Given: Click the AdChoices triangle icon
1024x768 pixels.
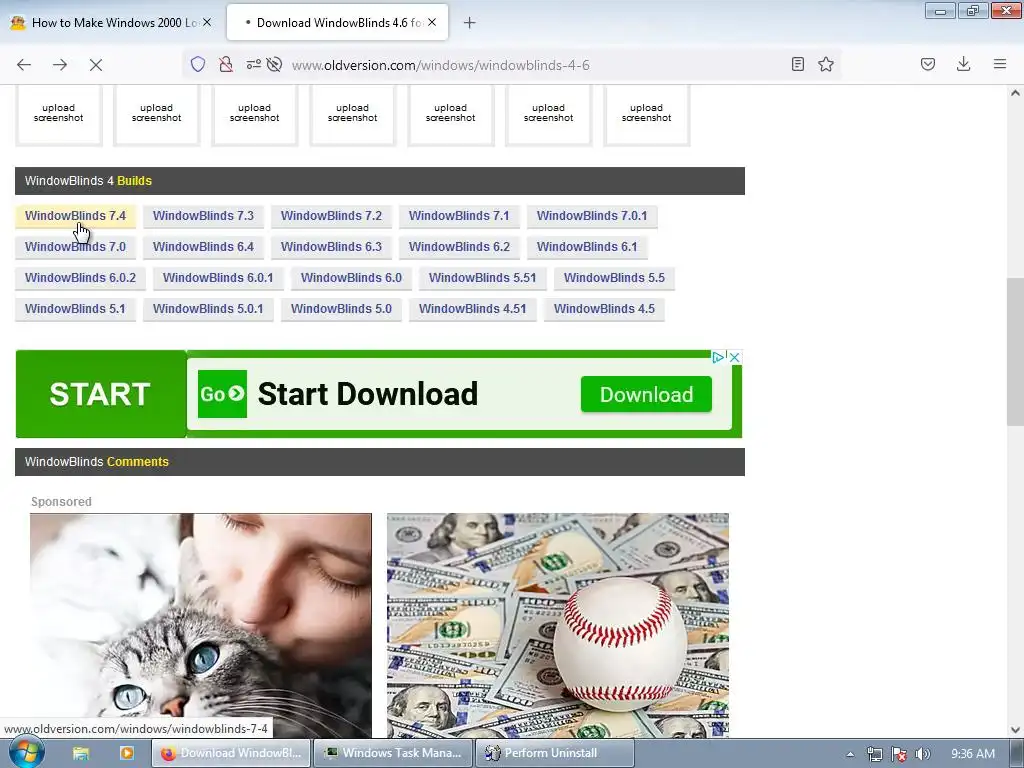Looking at the screenshot, I should point(718,357).
